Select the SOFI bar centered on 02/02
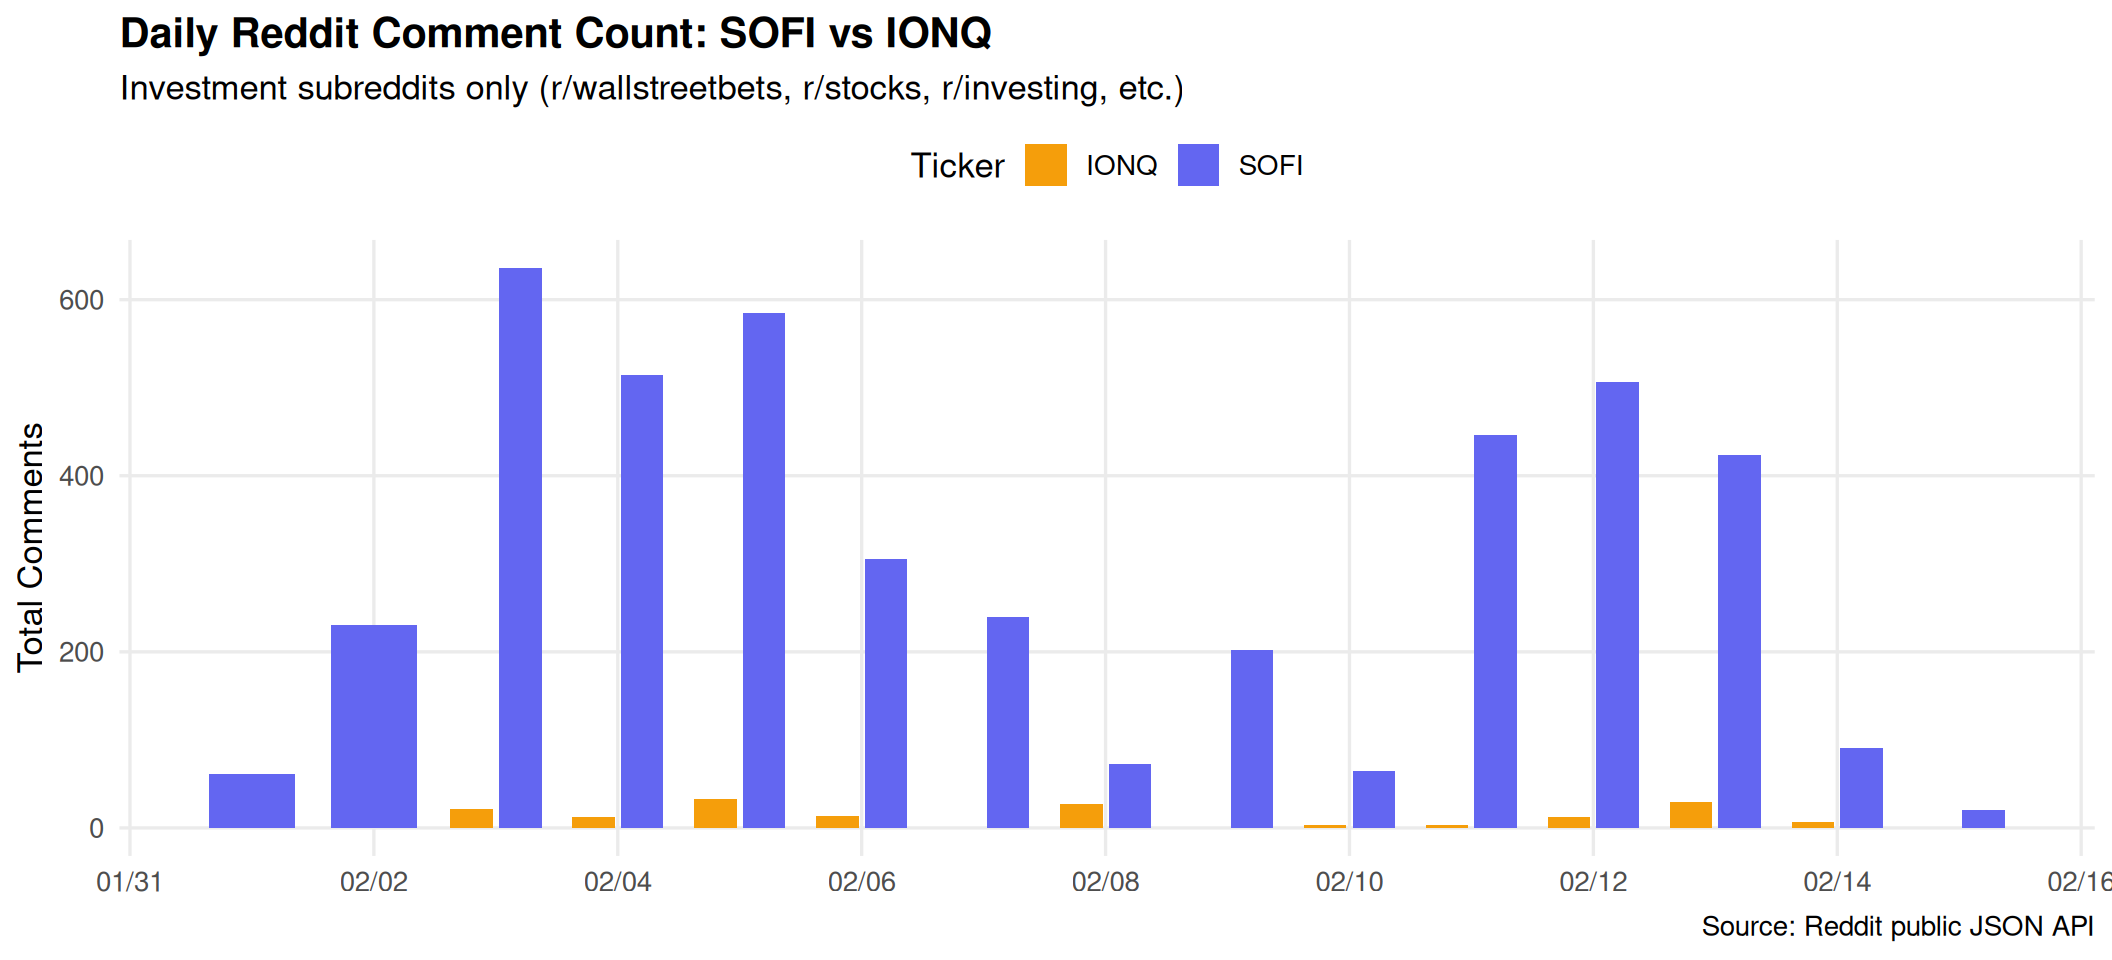Image resolution: width=2112 pixels, height=960 pixels. tap(374, 726)
